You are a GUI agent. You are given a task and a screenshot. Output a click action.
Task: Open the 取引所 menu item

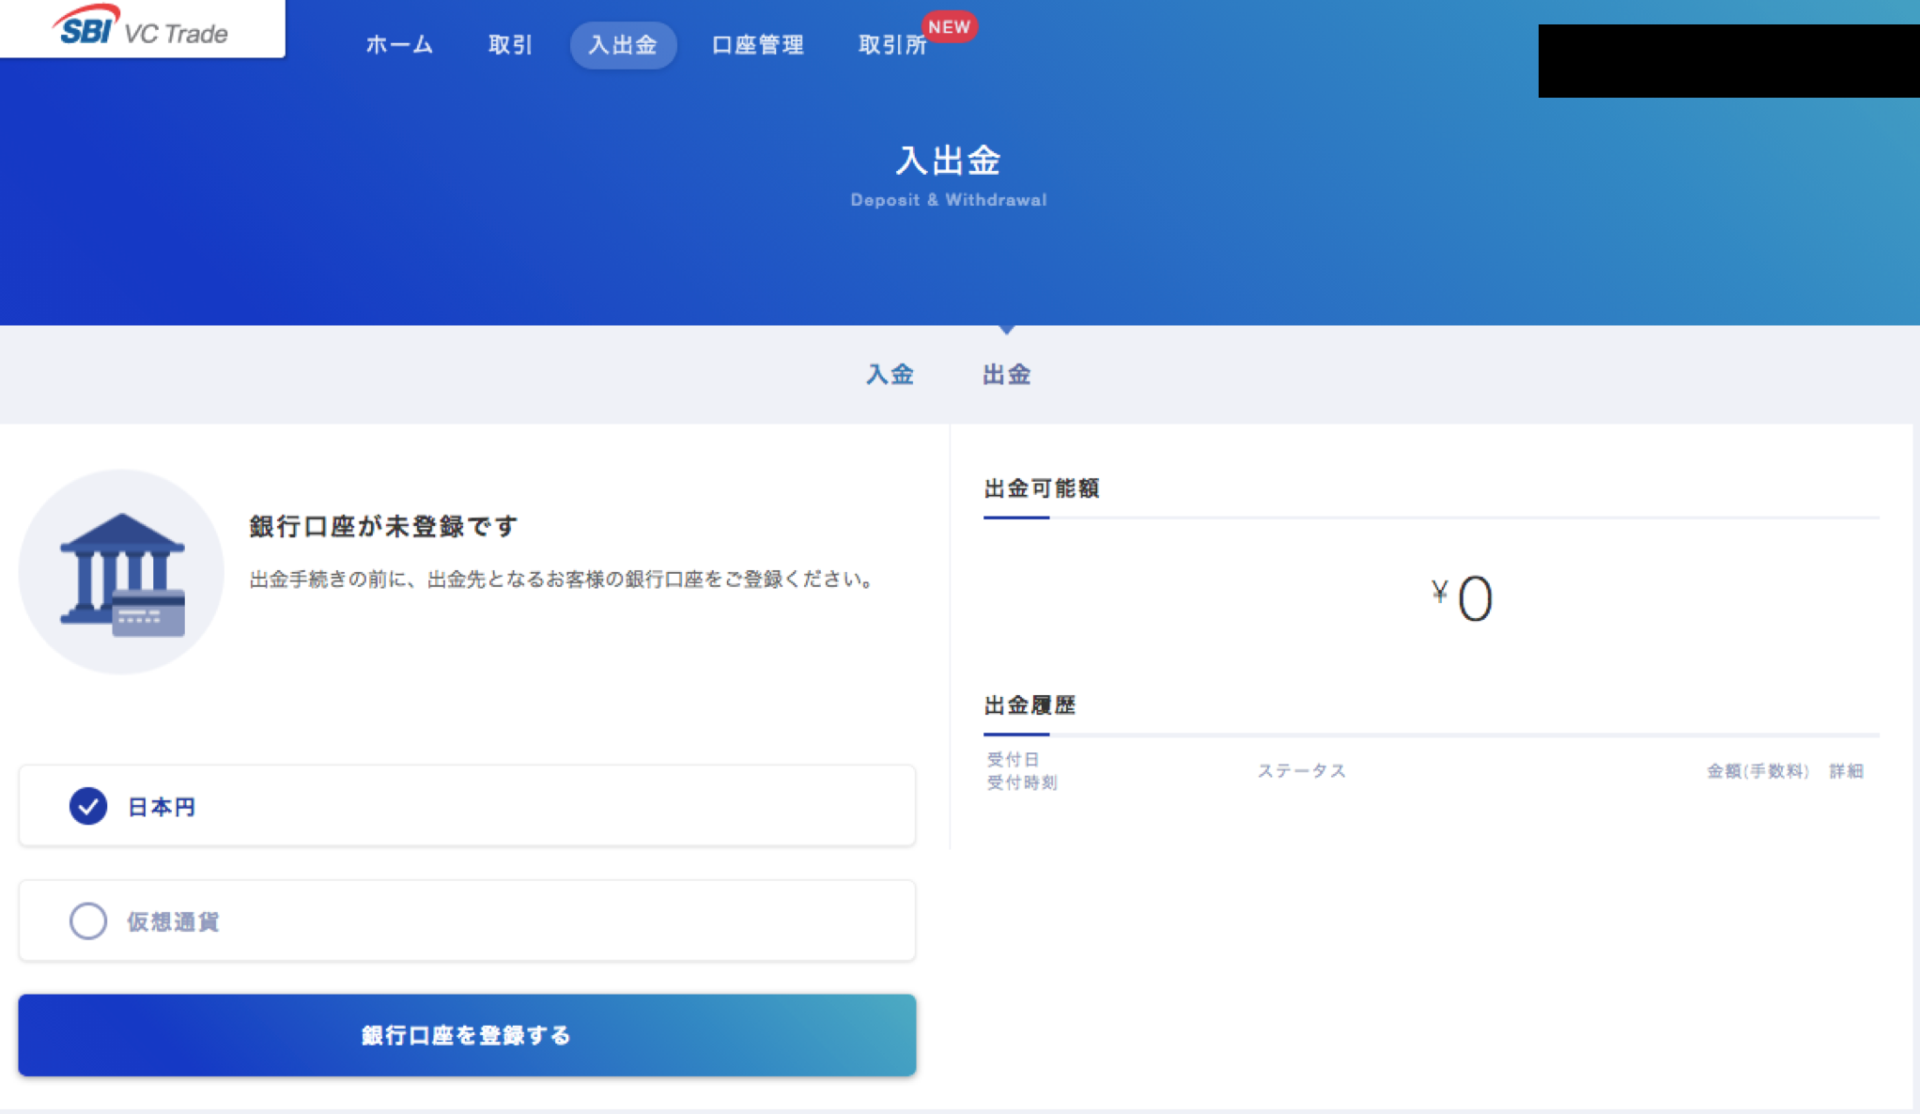coord(891,45)
